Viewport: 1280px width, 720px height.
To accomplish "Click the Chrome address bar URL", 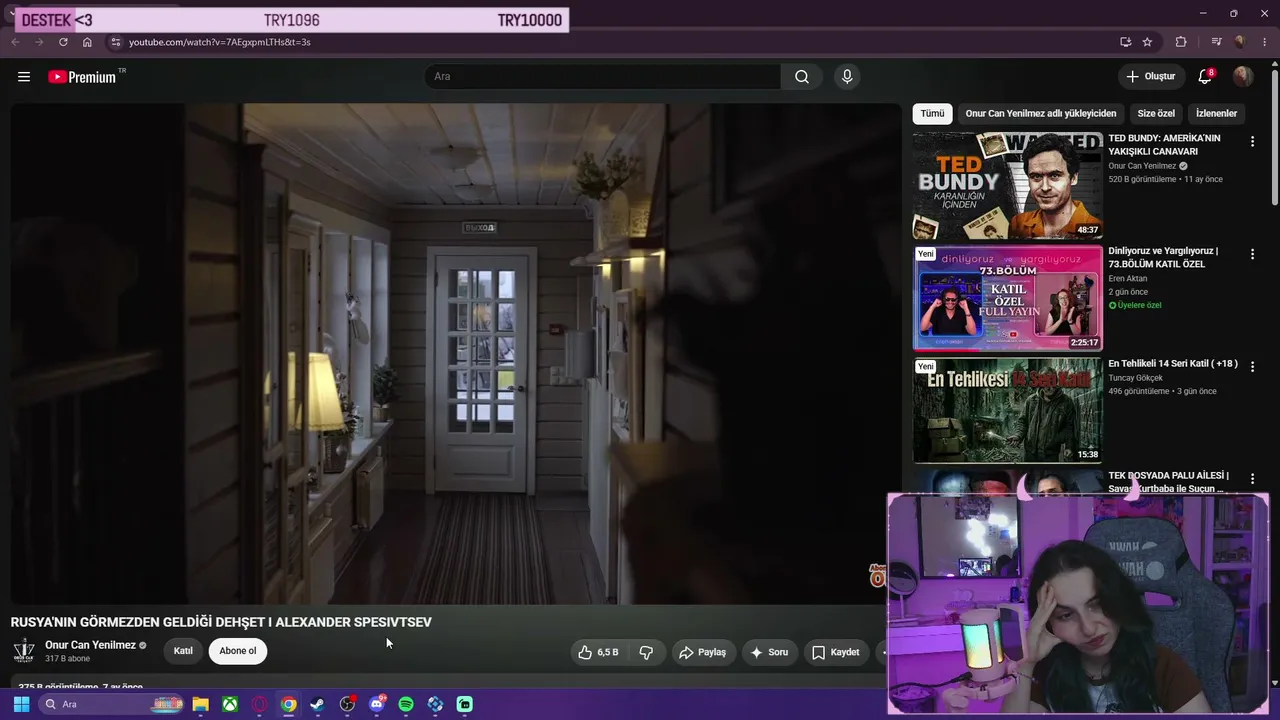I will (x=219, y=42).
